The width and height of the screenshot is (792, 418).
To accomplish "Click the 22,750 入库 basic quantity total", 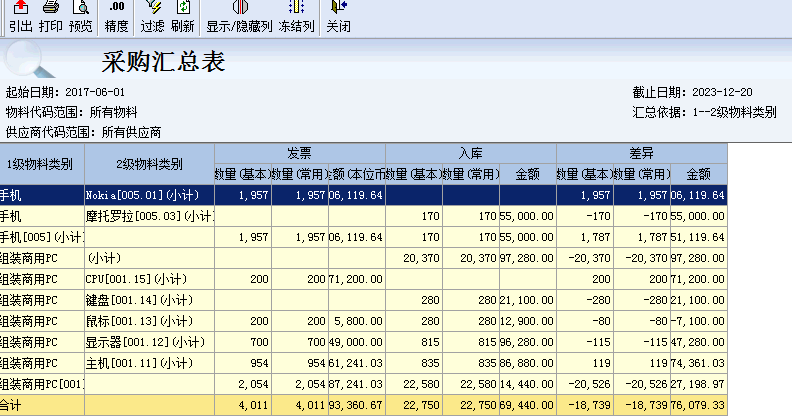I will pyautogui.click(x=414, y=405).
